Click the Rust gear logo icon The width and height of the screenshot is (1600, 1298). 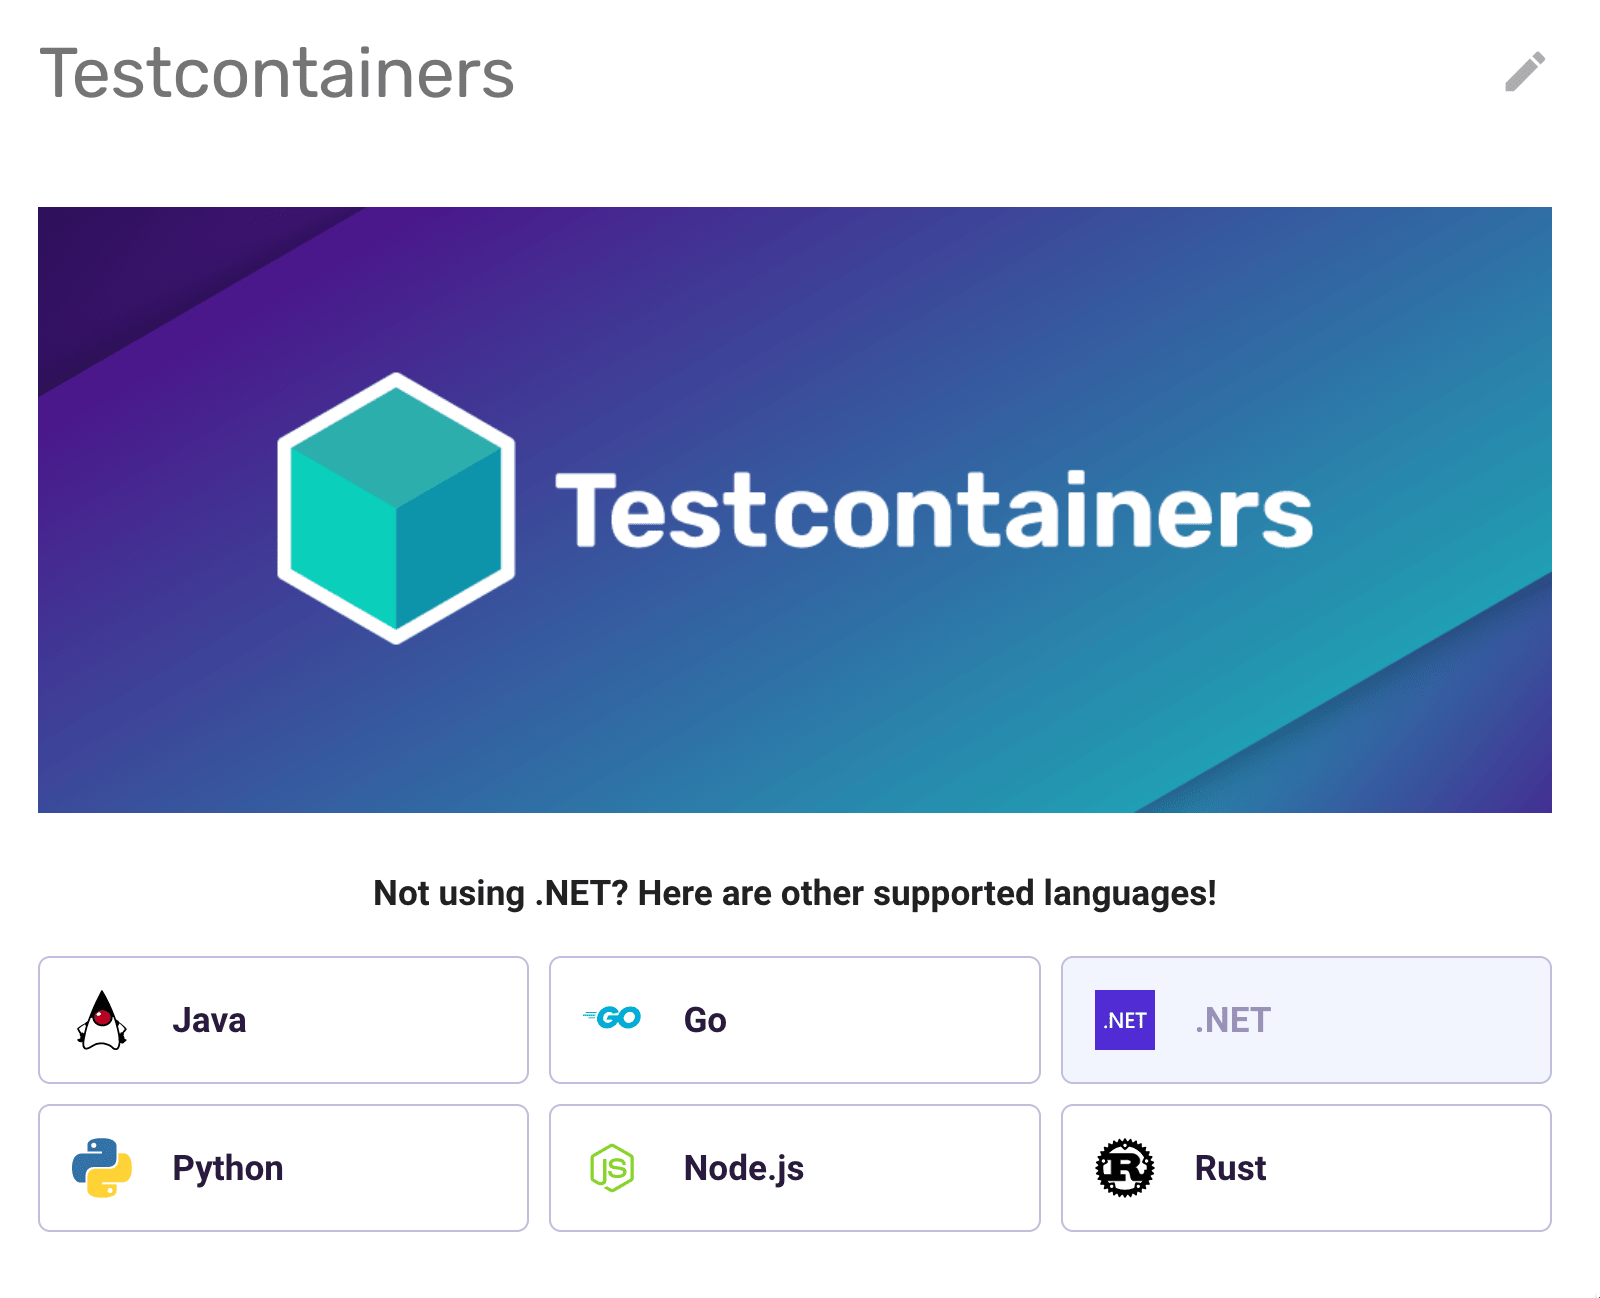tap(1124, 1168)
